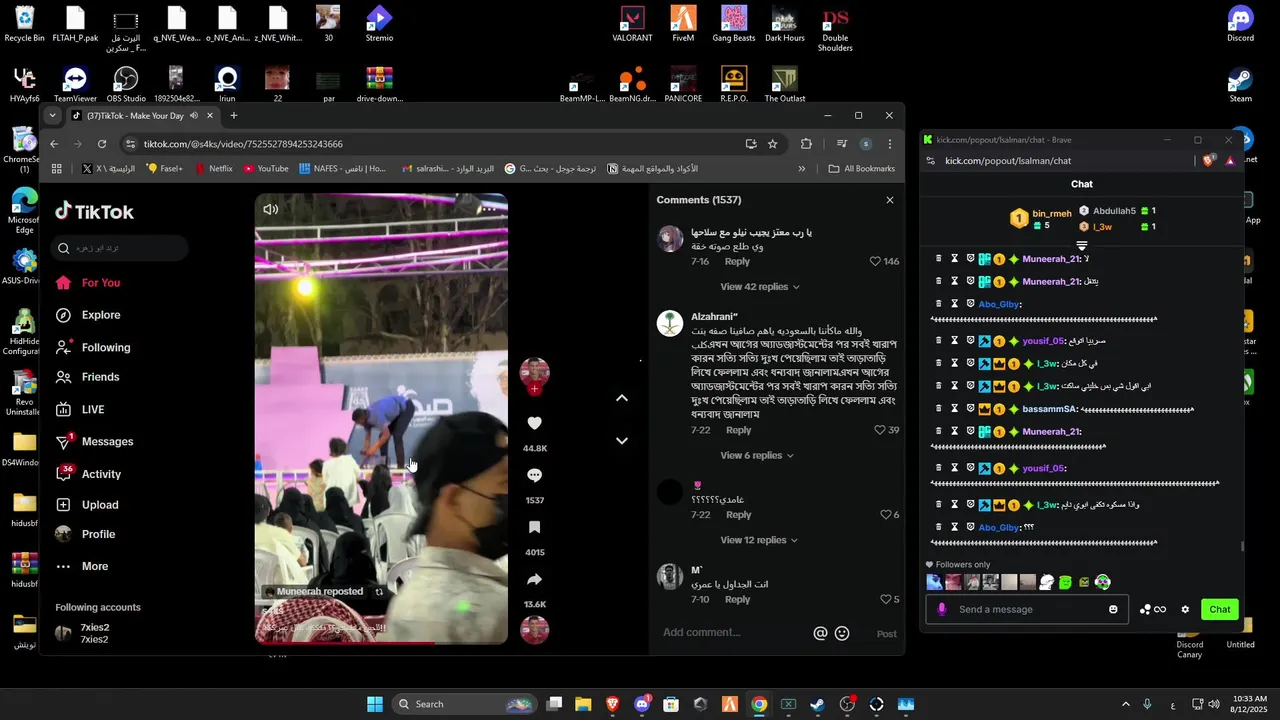The image size is (1280, 720).
Task: Reply to the M` comment dated 7-10
Action: (x=737, y=600)
